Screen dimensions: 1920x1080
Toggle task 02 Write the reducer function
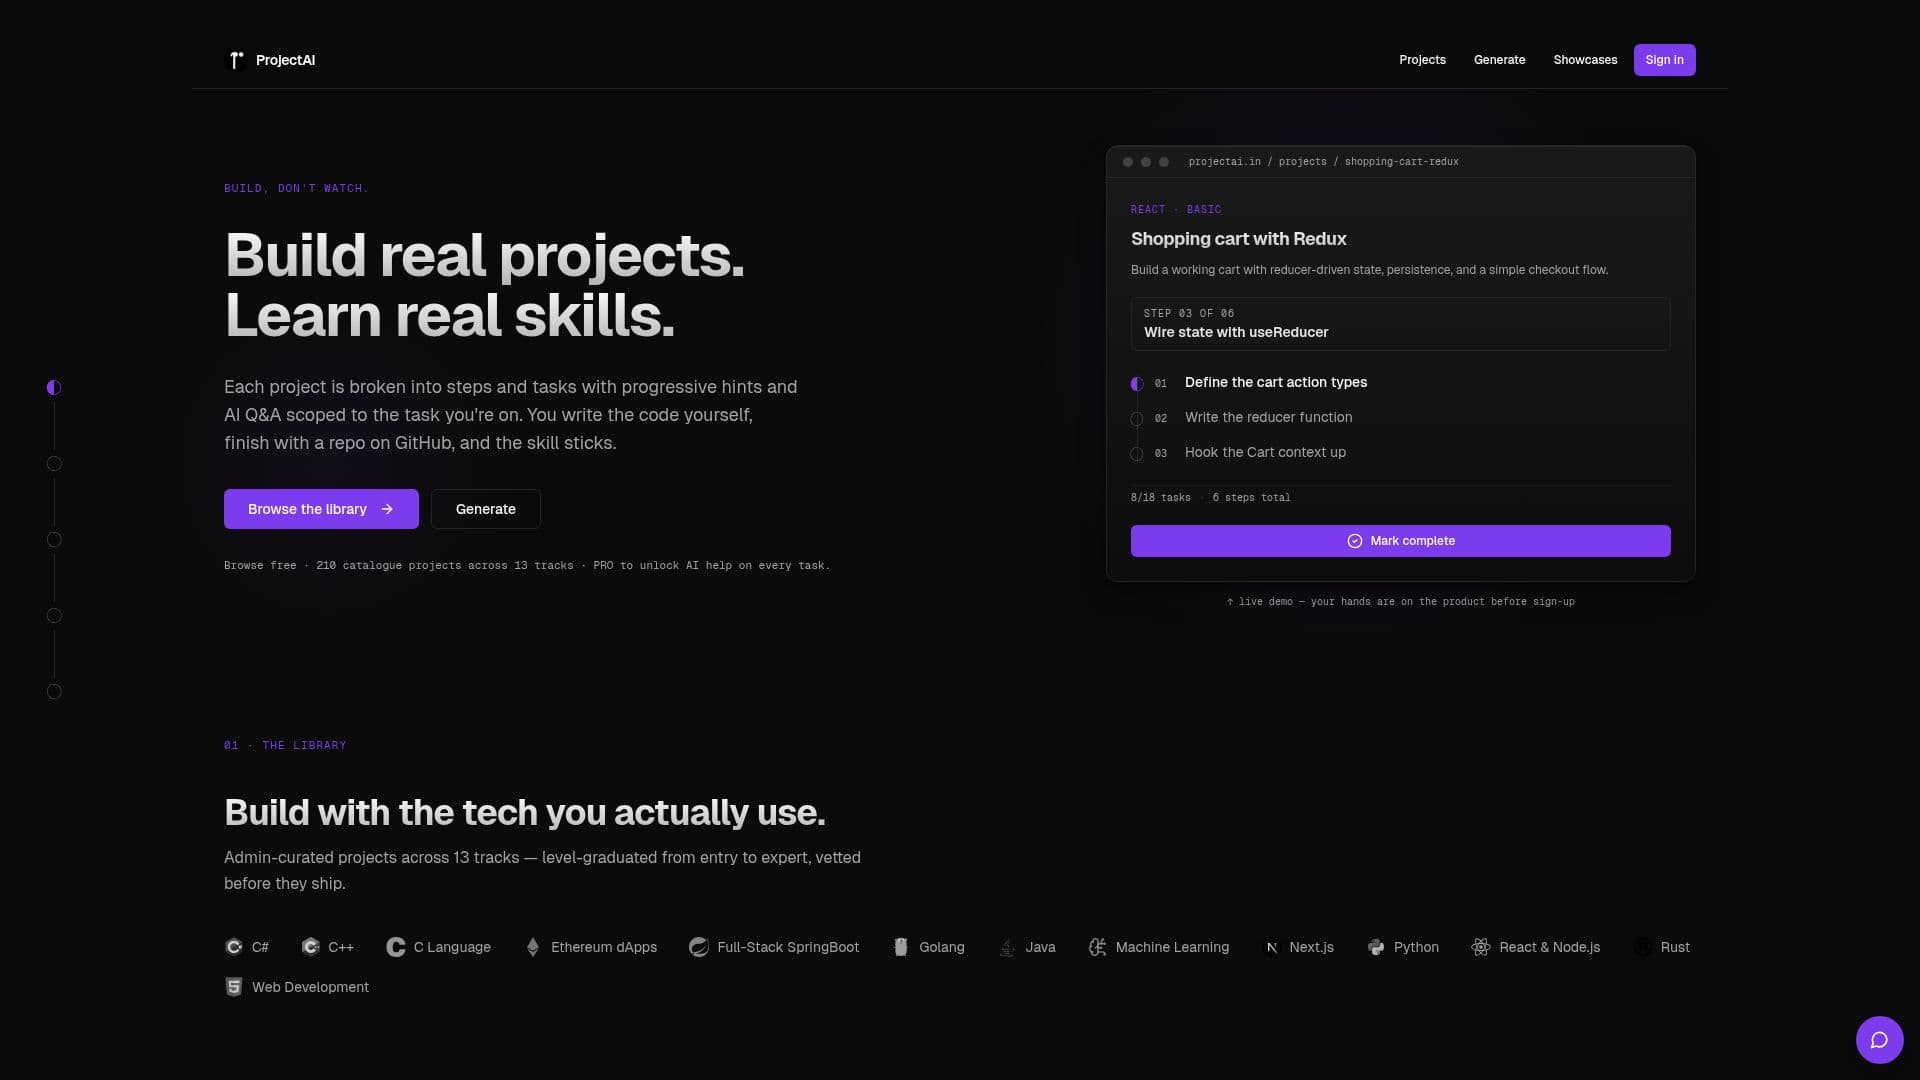1137,419
